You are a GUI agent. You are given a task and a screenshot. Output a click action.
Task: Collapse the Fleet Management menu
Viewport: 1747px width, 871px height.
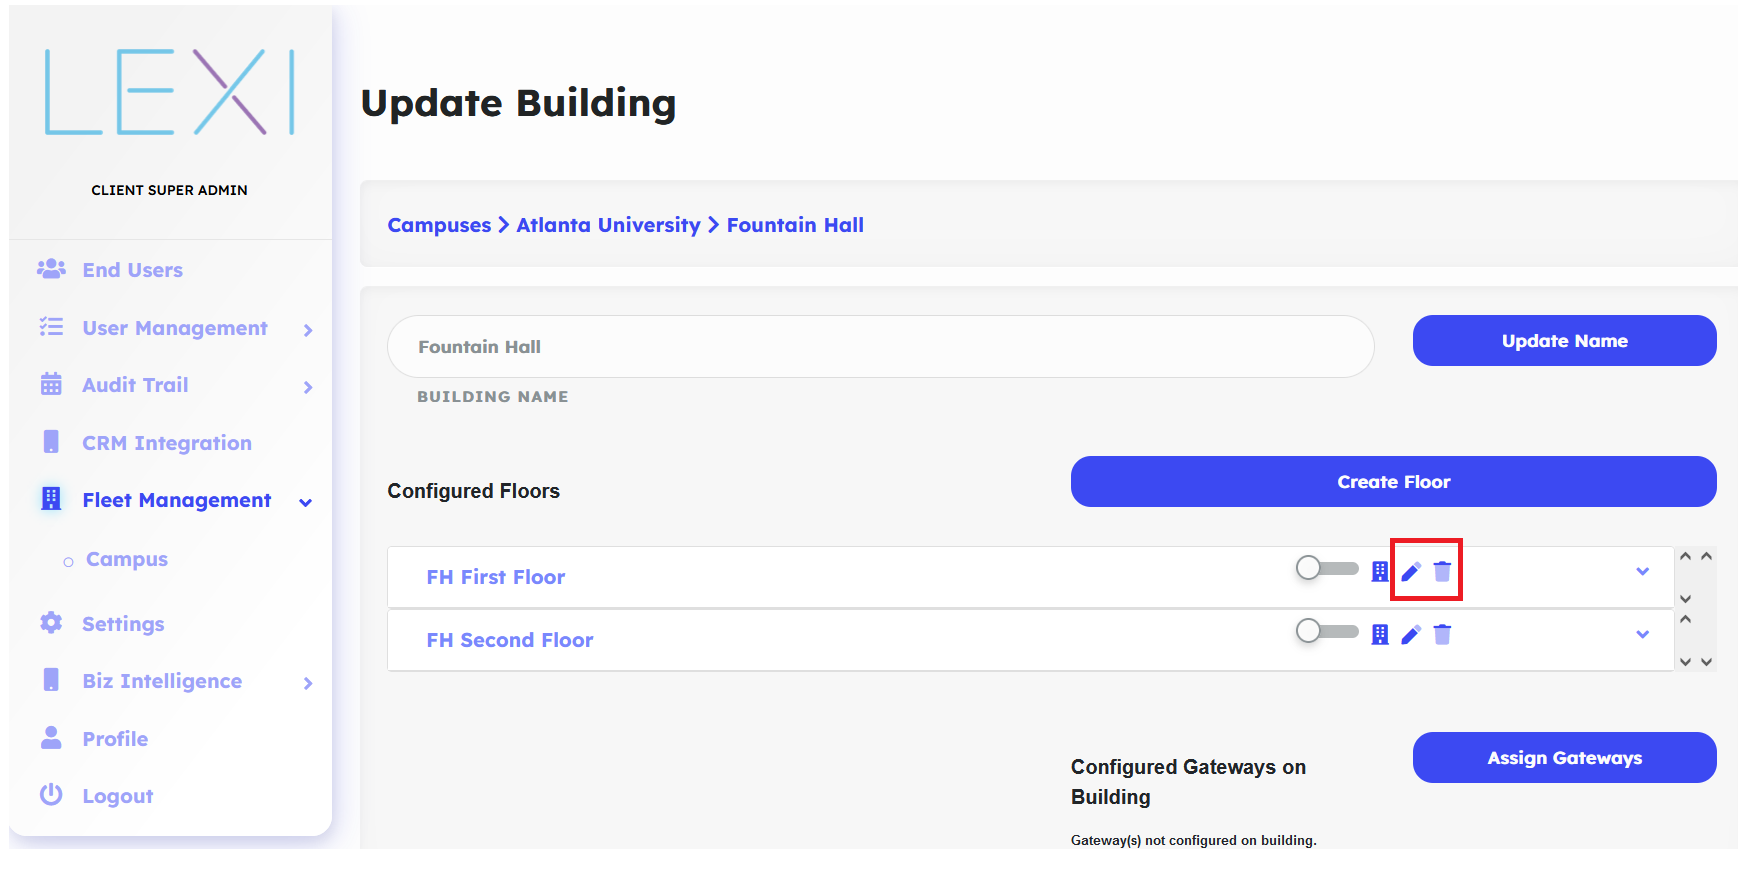pyautogui.click(x=306, y=502)
